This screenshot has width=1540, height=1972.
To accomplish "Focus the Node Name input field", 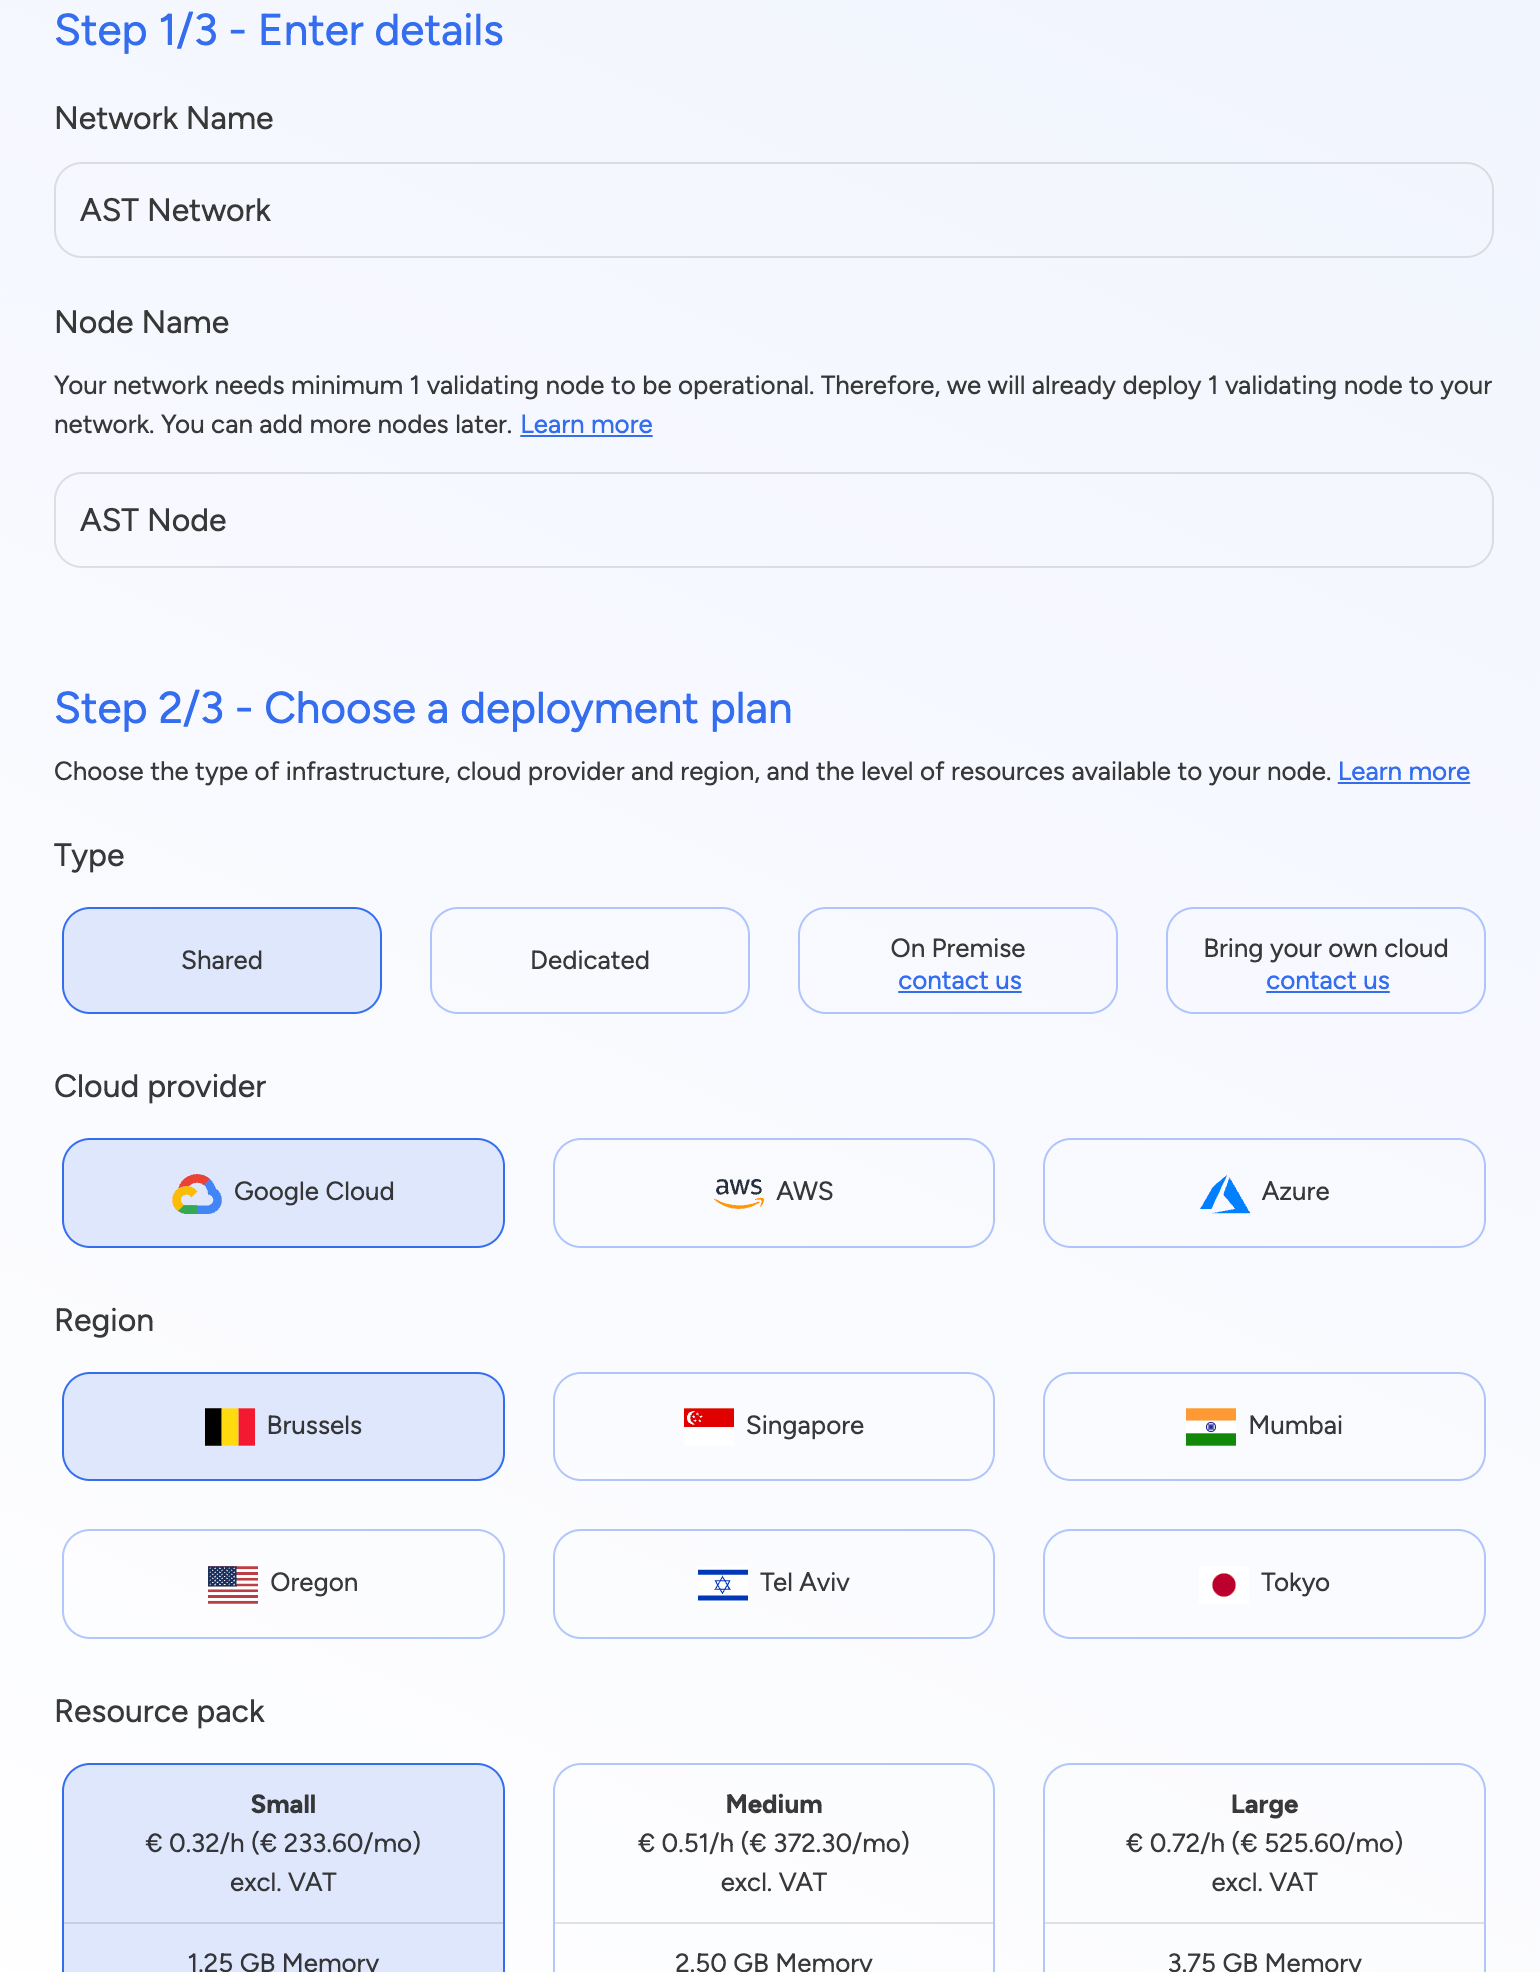I will [774, 520].
